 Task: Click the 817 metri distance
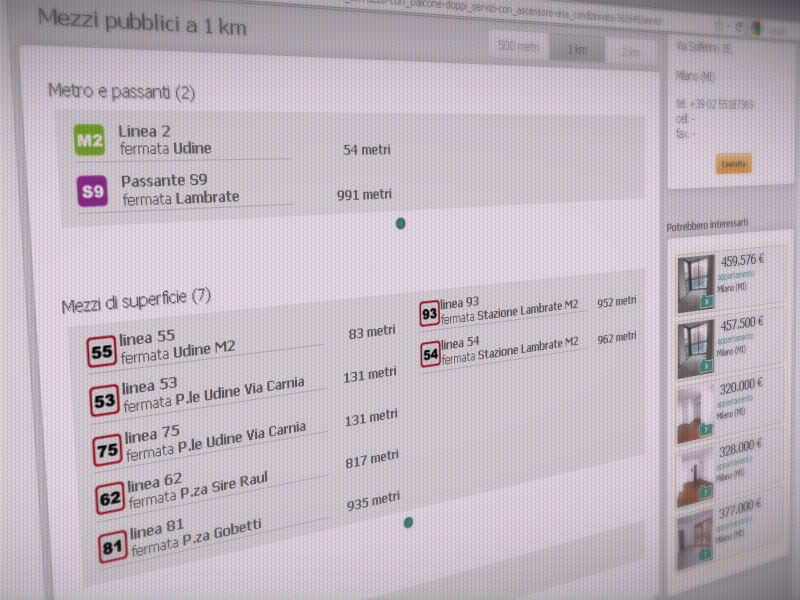(x=372, y=459)
